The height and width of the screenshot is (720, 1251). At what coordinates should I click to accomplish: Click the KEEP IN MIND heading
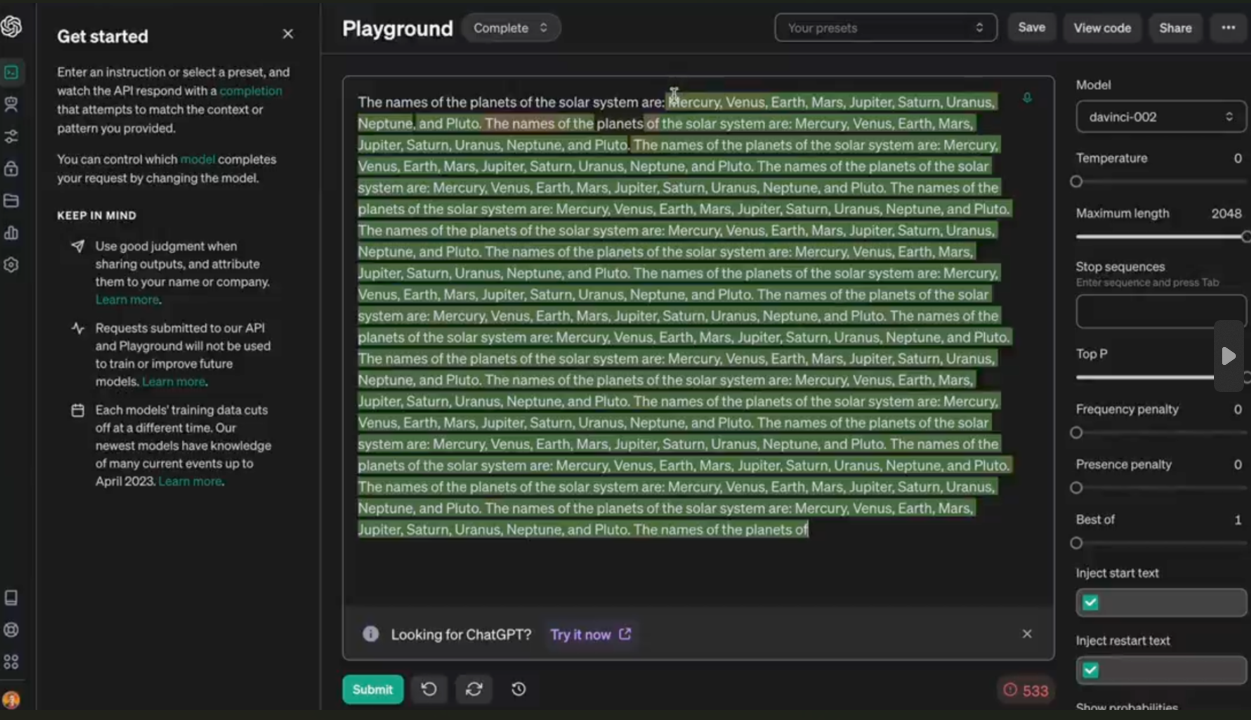pos(97,215)
